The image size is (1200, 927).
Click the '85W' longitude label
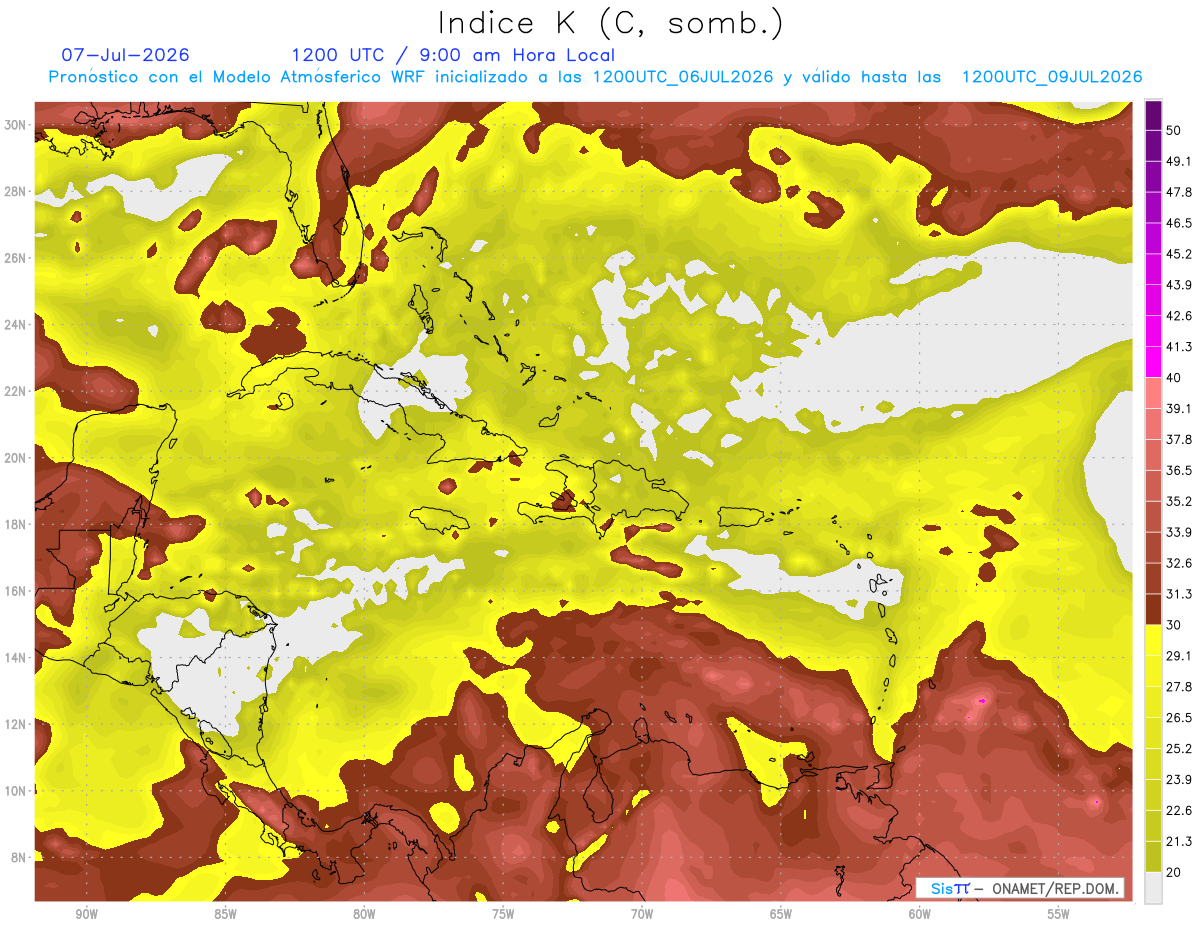point(225,915)
